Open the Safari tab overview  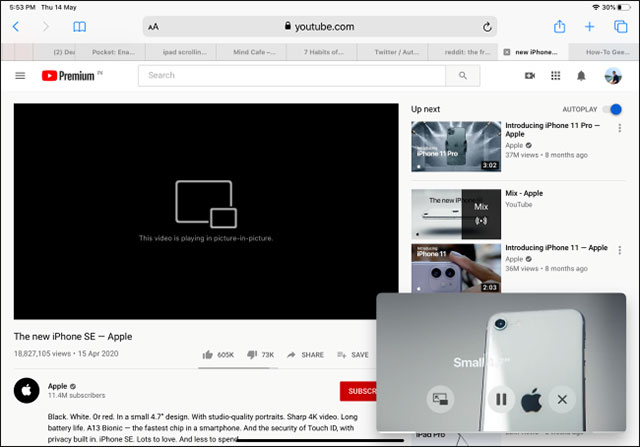click(620, 27)
